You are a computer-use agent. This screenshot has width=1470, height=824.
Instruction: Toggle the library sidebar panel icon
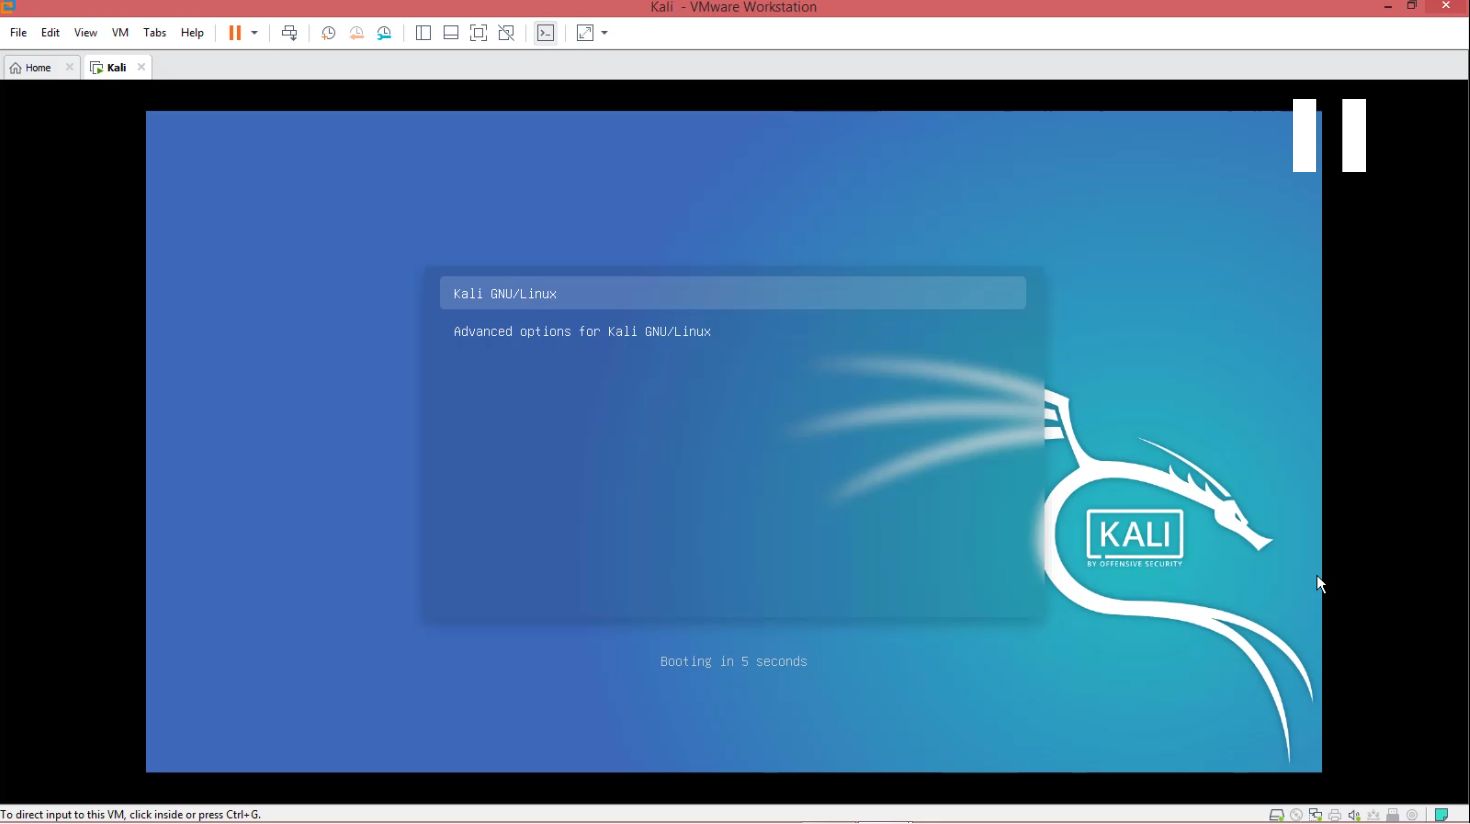coord(423,33)
